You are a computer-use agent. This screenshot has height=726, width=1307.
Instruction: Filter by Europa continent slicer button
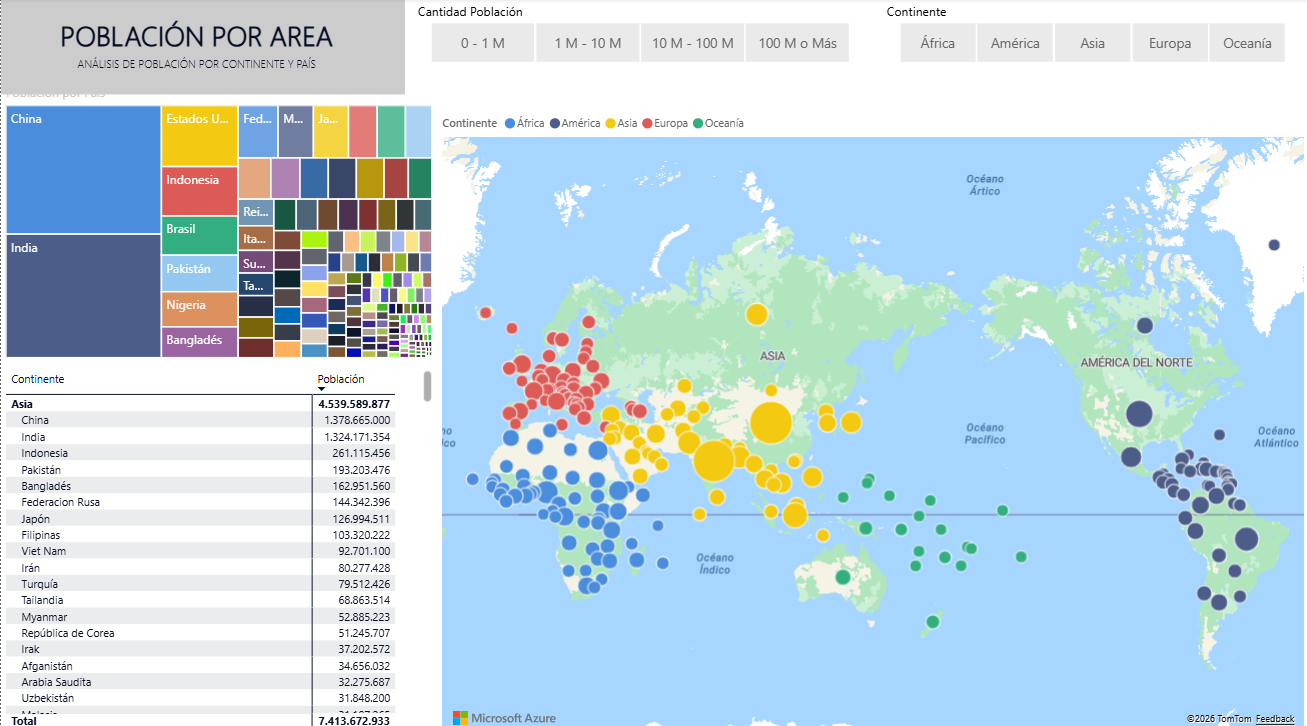[1169, 44]
